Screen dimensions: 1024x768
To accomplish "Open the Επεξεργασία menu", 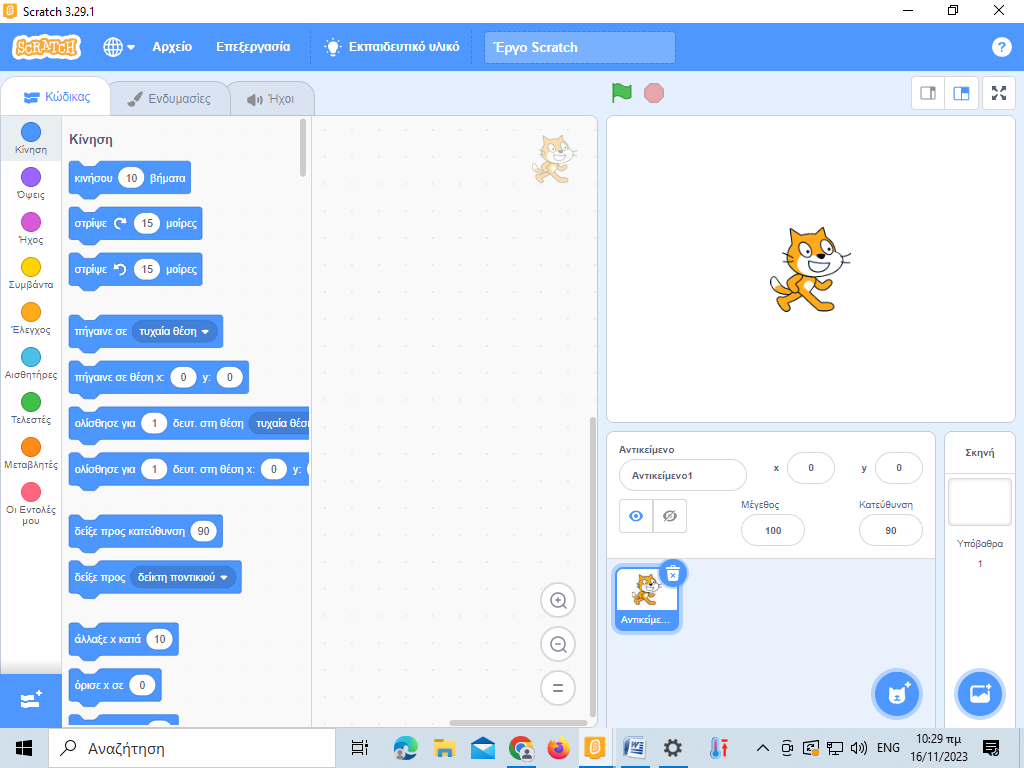I will click(253, 47).
